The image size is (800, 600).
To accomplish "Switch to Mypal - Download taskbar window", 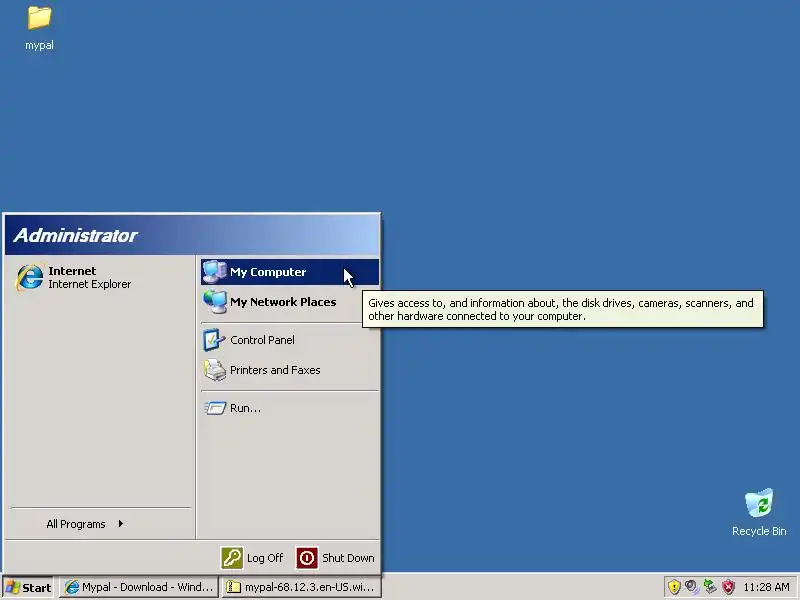I will 138,587.
